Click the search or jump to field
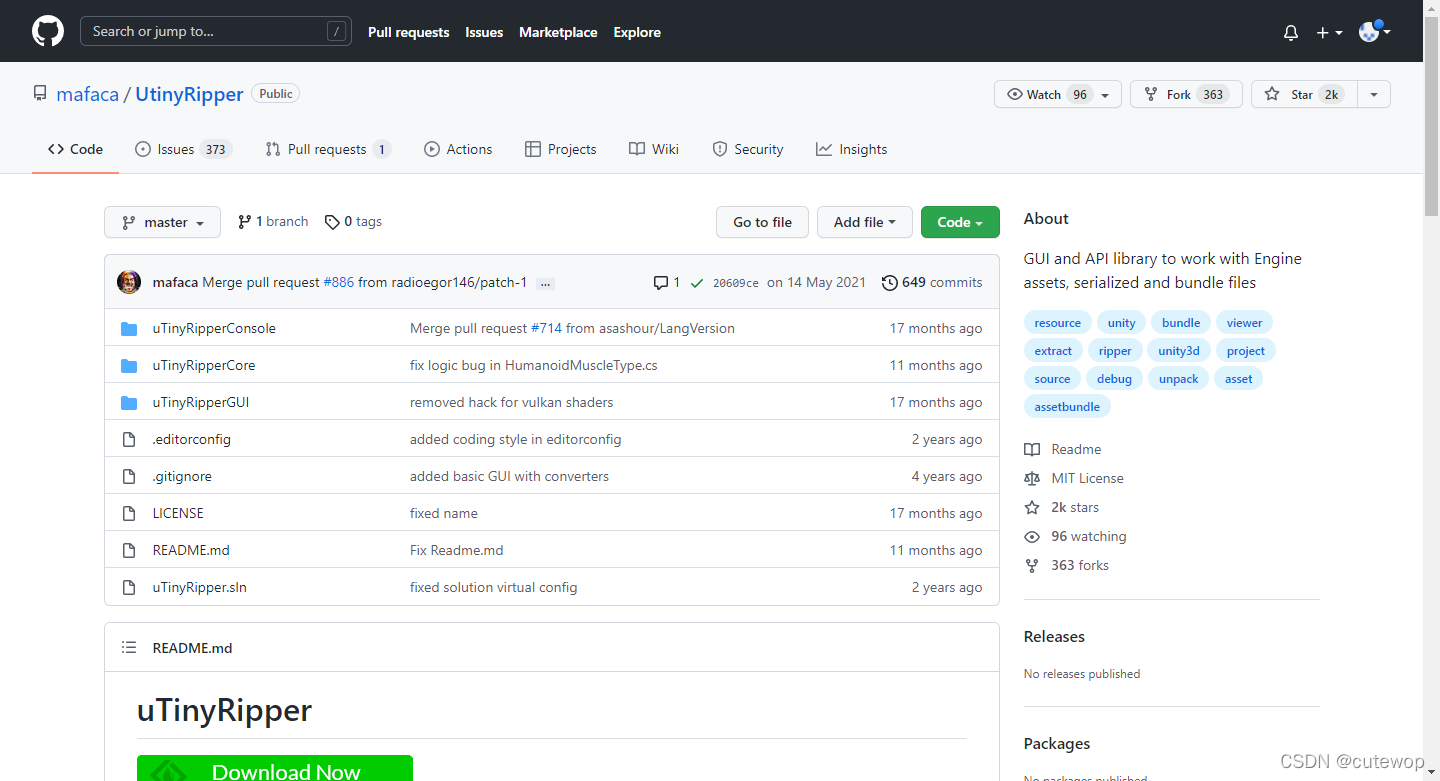1440x781 pixels. click(216, 31)
